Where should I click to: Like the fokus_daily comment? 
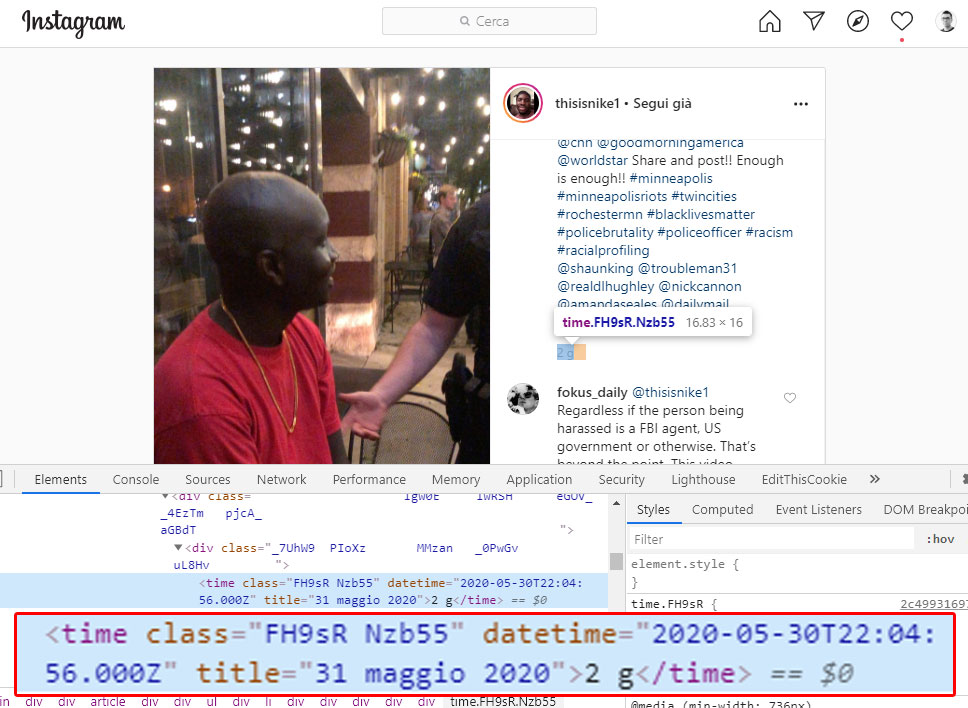click(790, 398)
